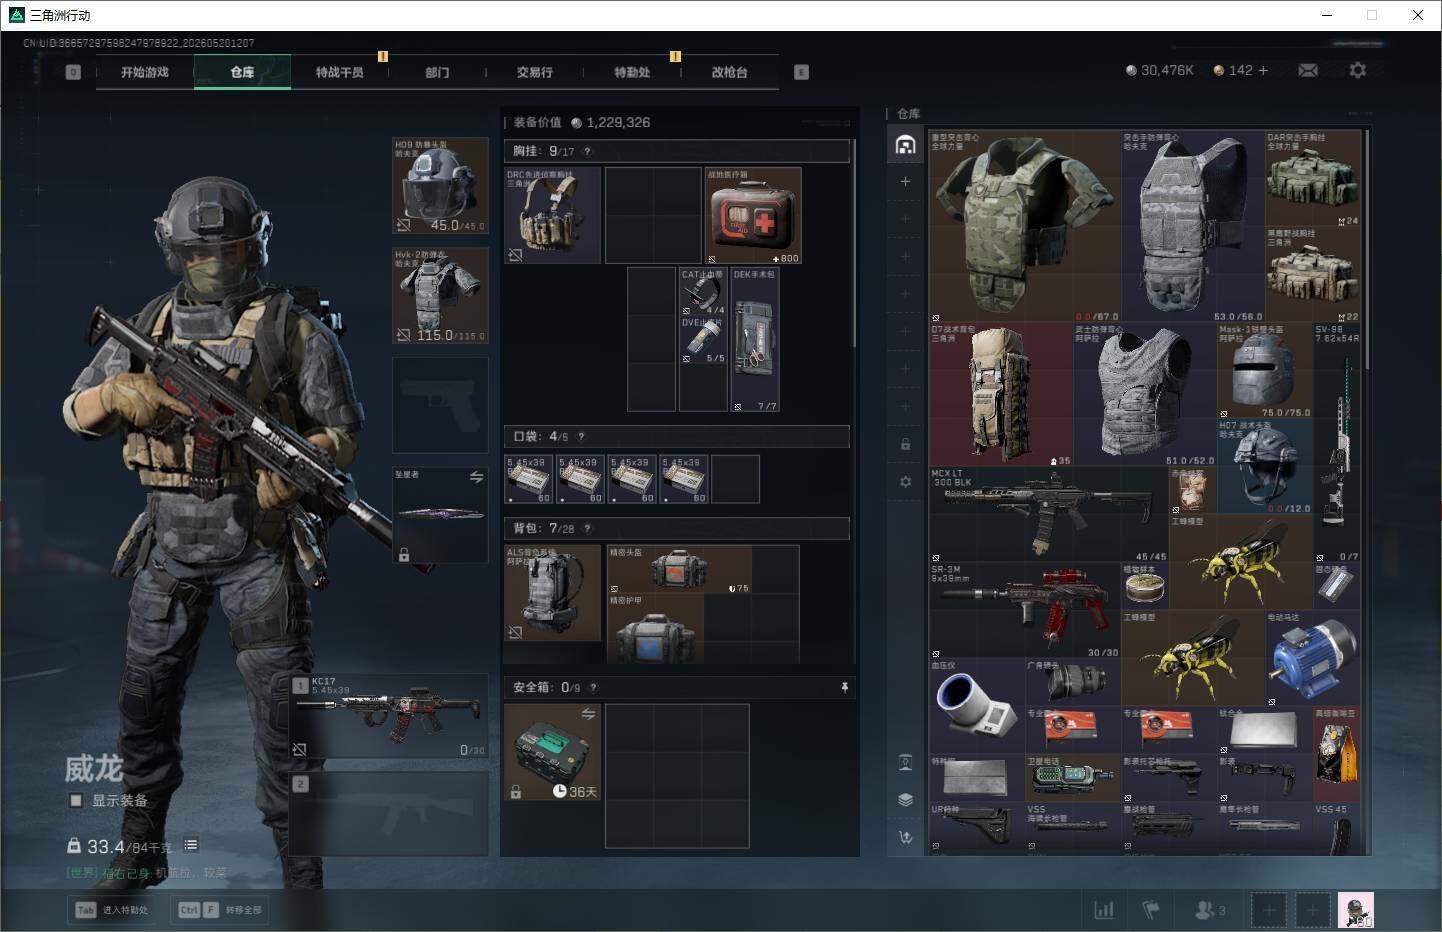Select the KC17 weapon in slot 1

point(389,716)
